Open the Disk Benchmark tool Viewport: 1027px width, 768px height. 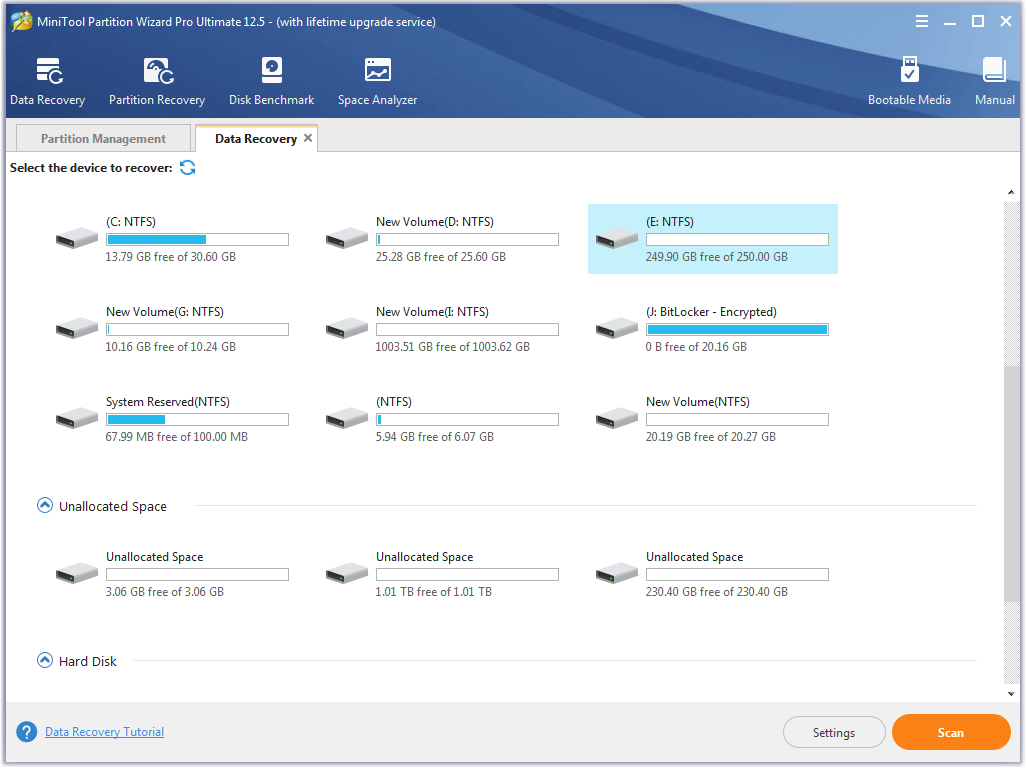[x=271, y=81]
